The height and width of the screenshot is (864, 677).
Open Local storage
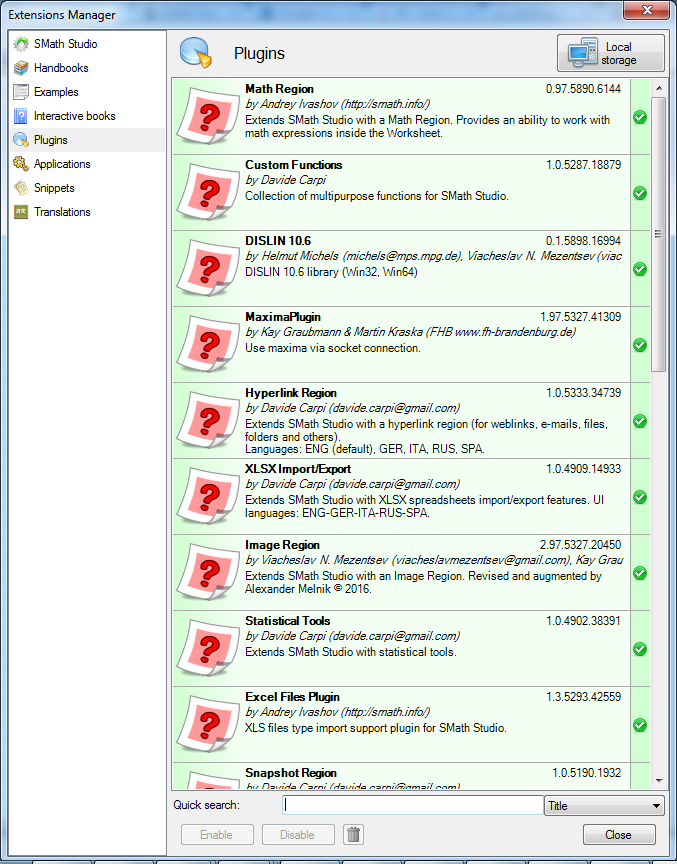pyautogui.click(x=610, y=54)
